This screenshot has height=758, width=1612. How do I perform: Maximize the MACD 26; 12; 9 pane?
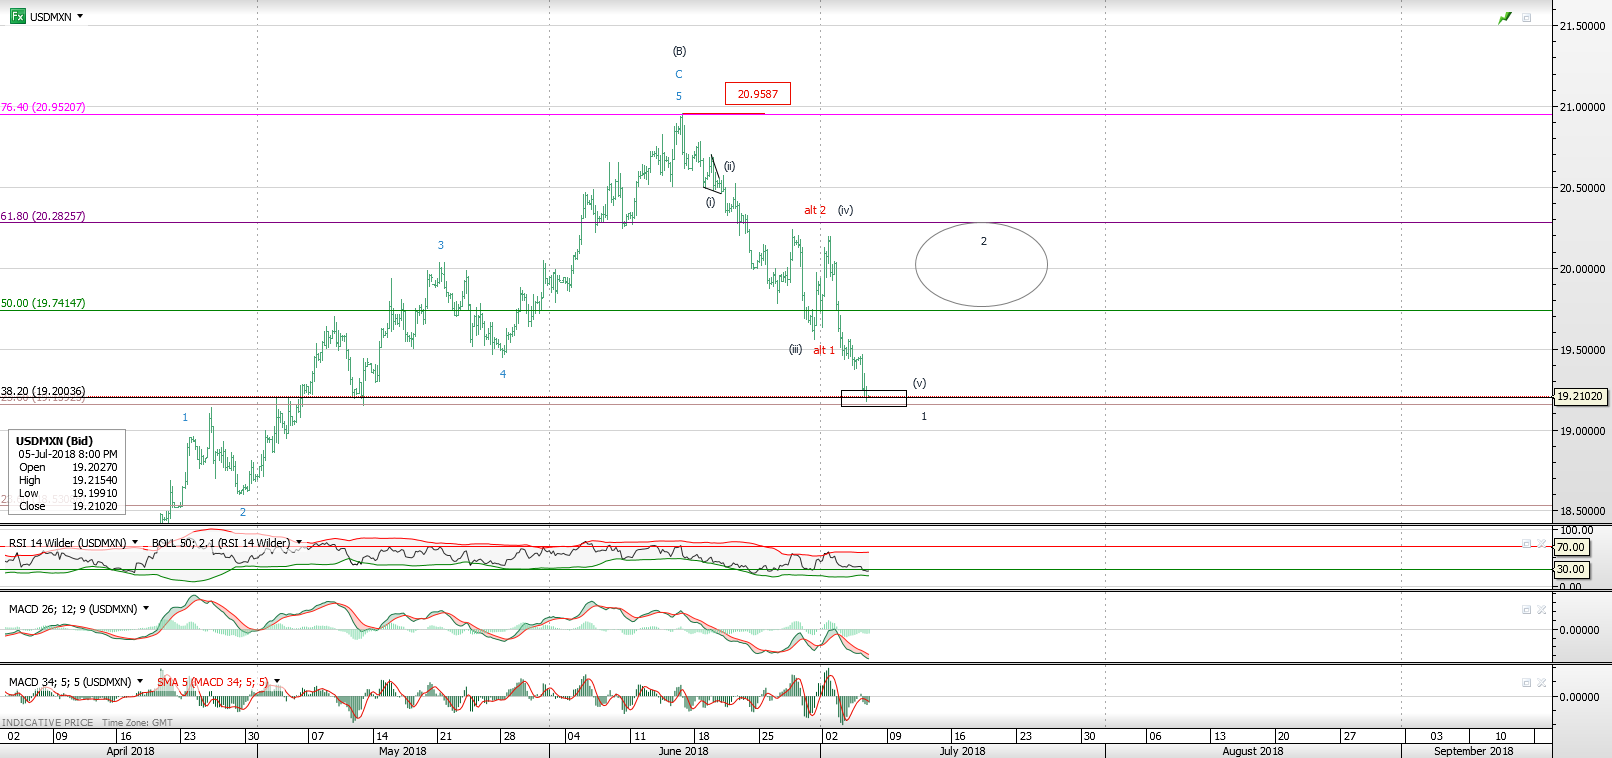(1526, 610)
